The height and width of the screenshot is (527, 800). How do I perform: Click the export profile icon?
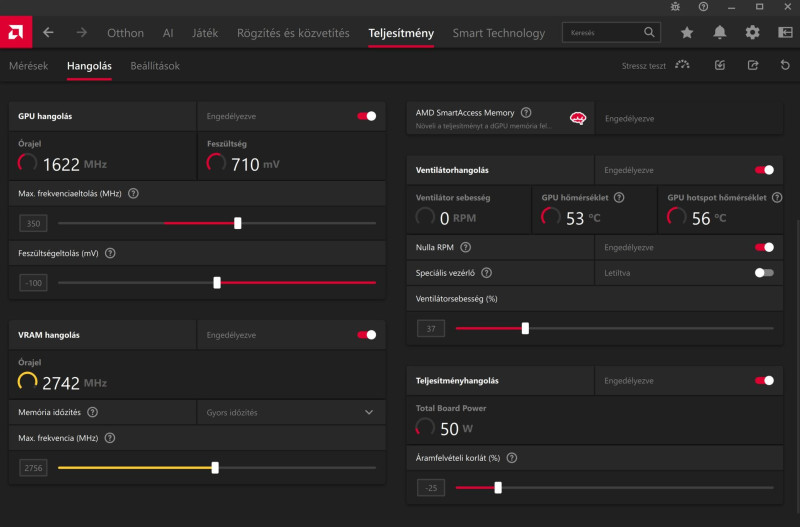coord(753,65)
